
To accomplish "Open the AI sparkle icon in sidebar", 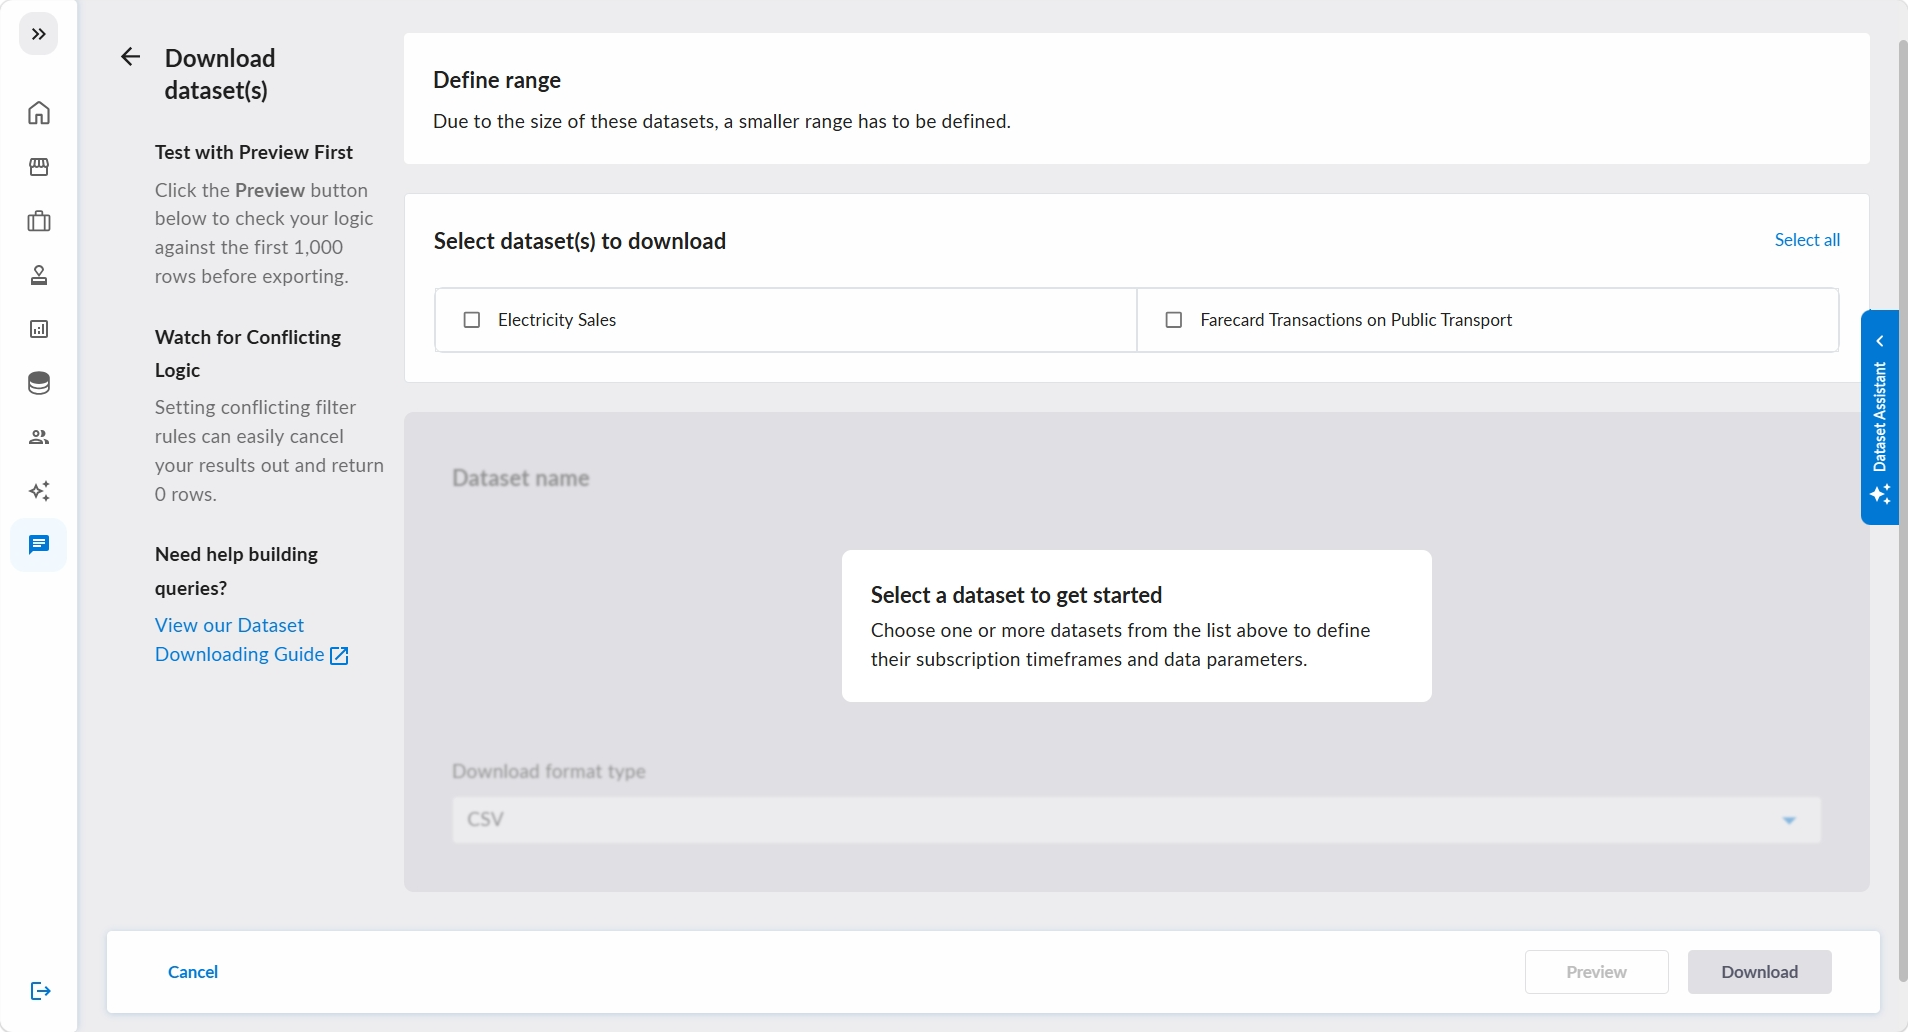I will click(x=39, y=491).
